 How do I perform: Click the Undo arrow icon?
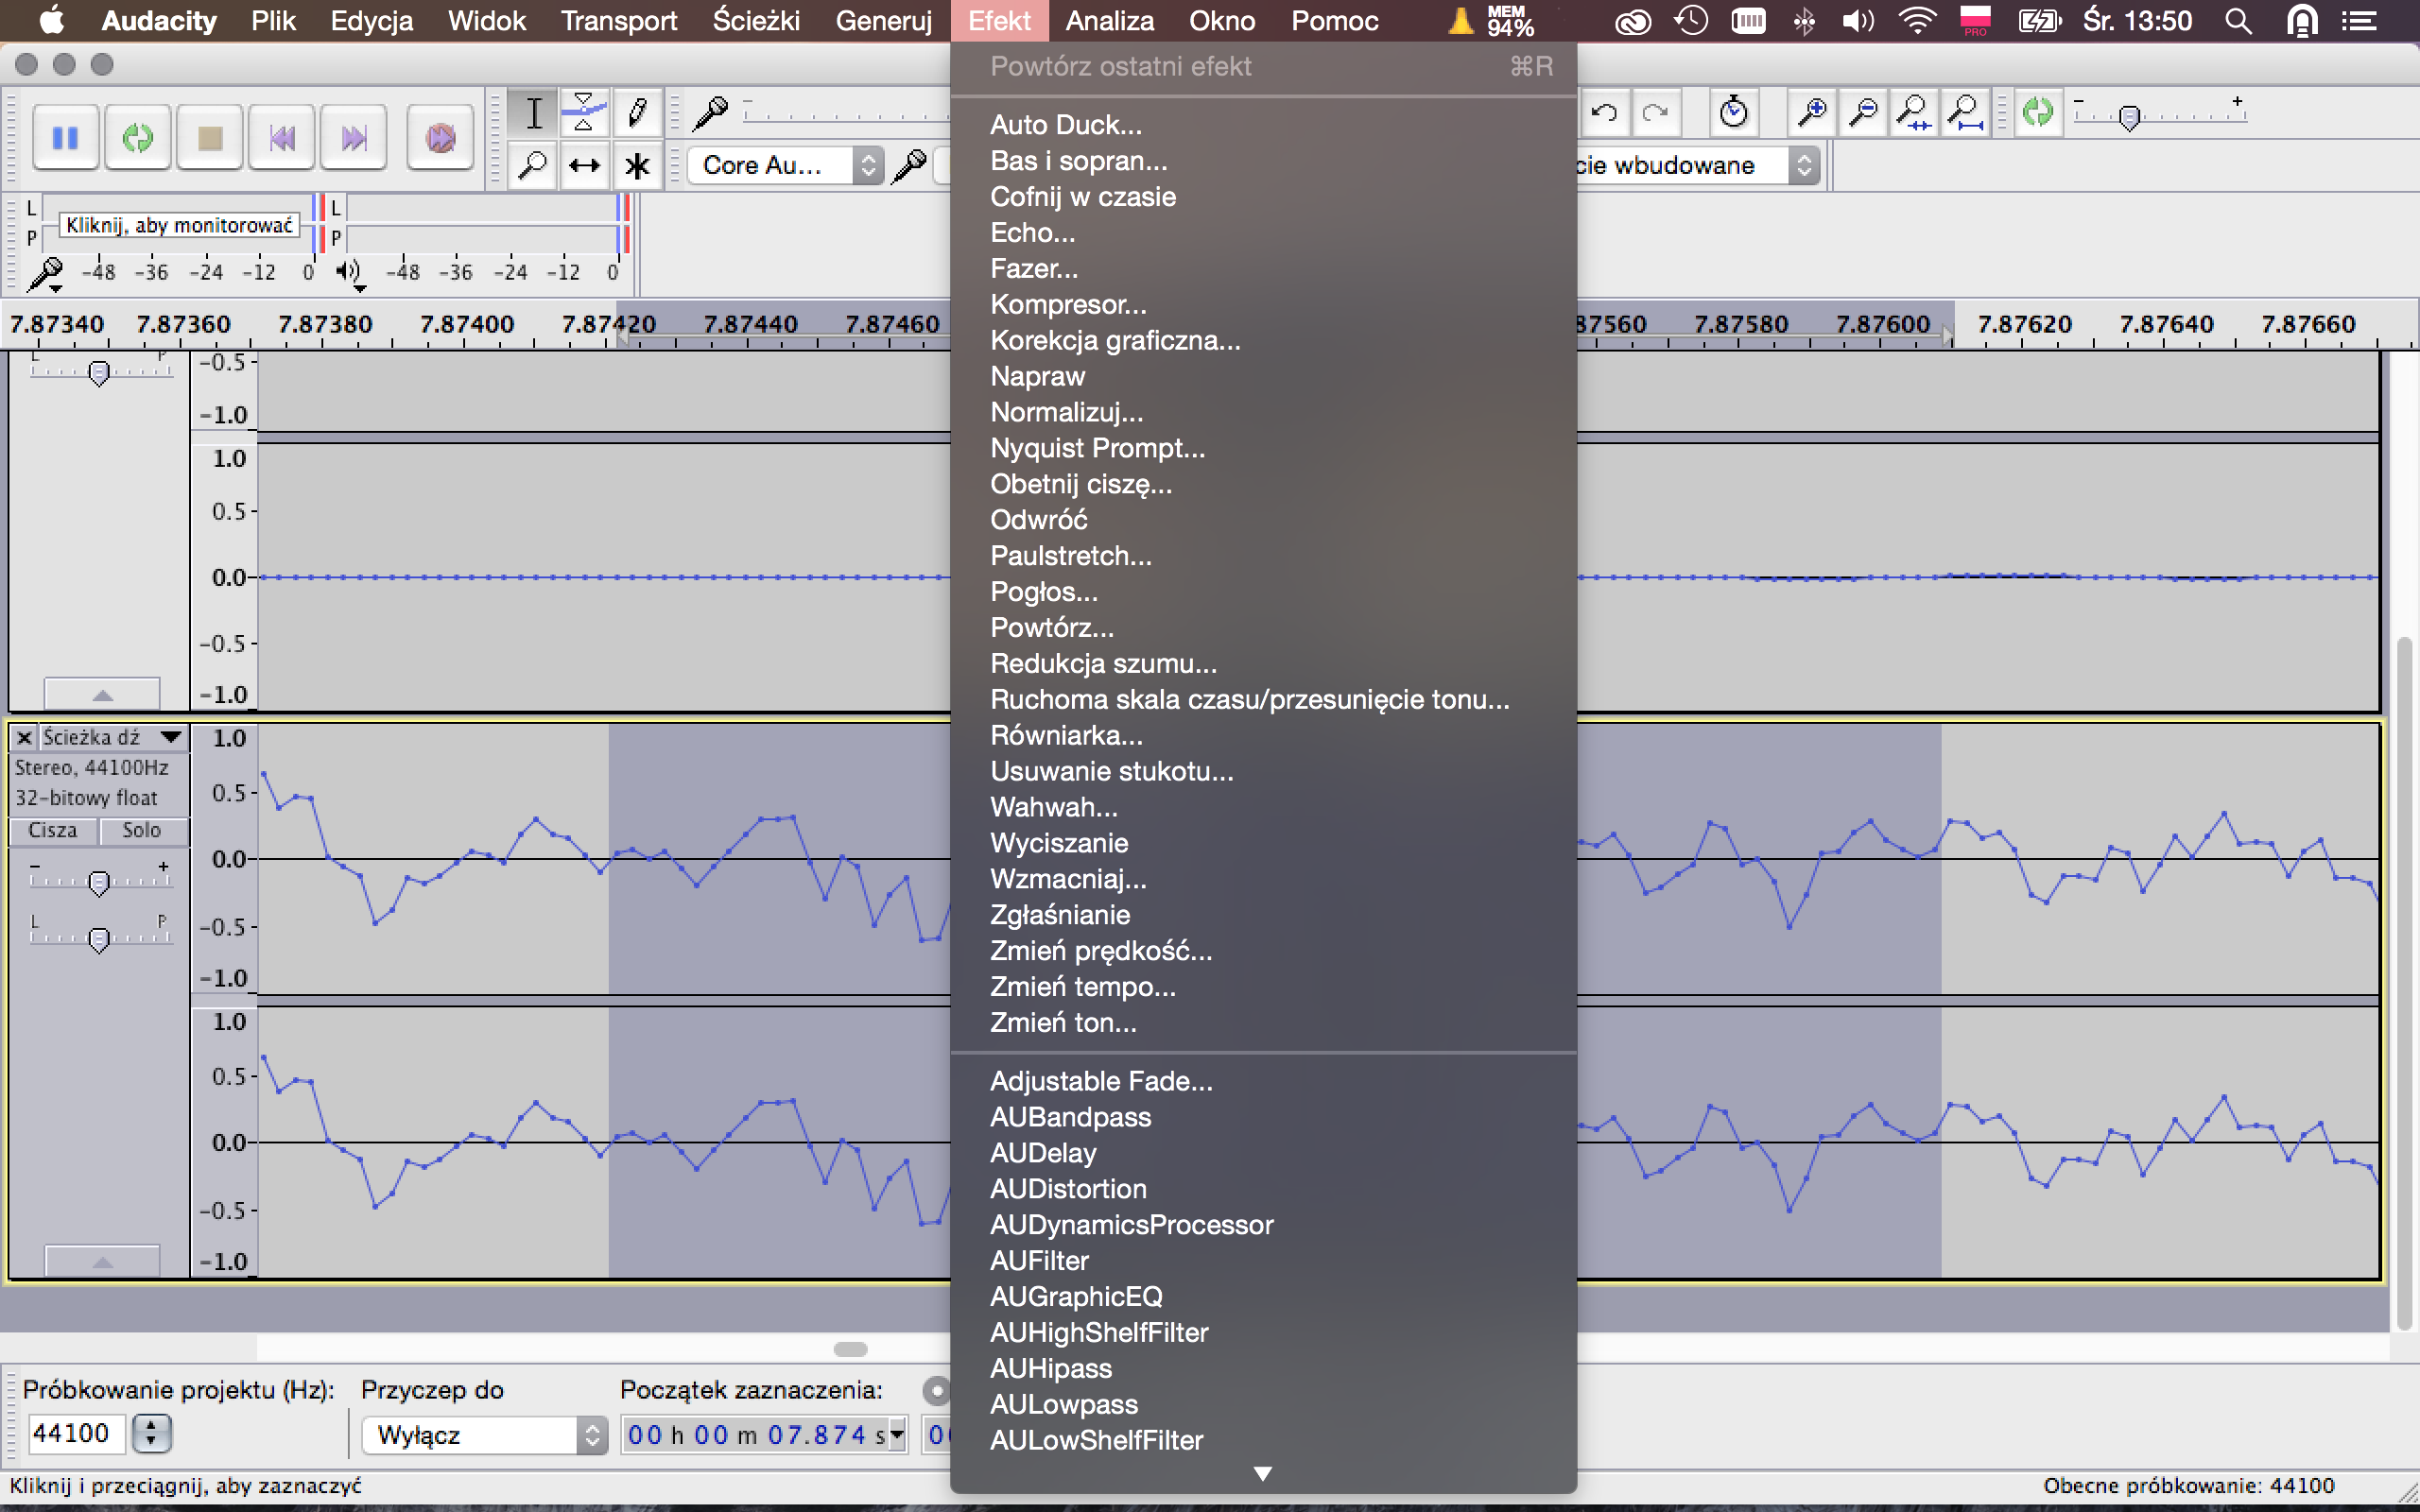click(x=1604, y=112)
